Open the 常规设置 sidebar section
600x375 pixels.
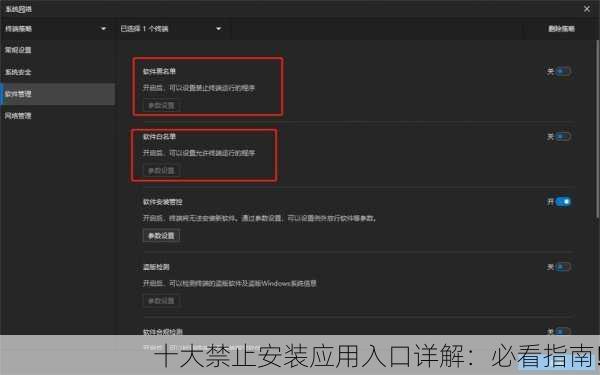pyautogui.click(x=58, y=50)
